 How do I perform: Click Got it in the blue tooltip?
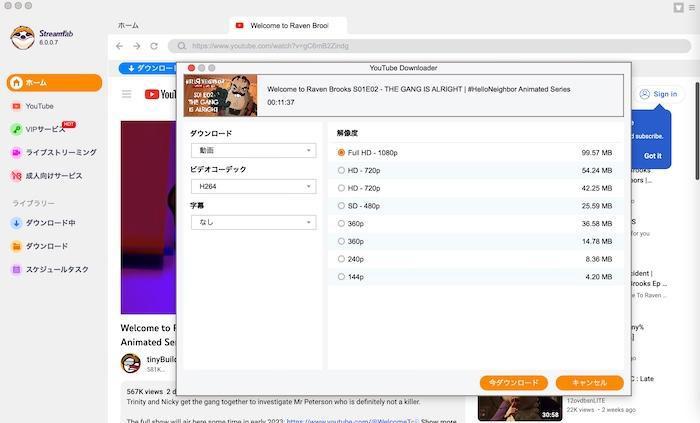point(653,156)
